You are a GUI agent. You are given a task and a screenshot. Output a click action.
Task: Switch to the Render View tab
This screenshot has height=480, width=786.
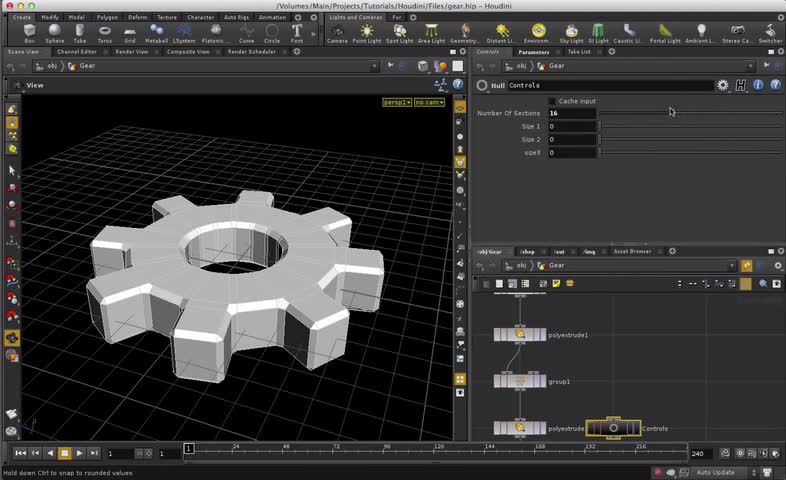point(131,51)
